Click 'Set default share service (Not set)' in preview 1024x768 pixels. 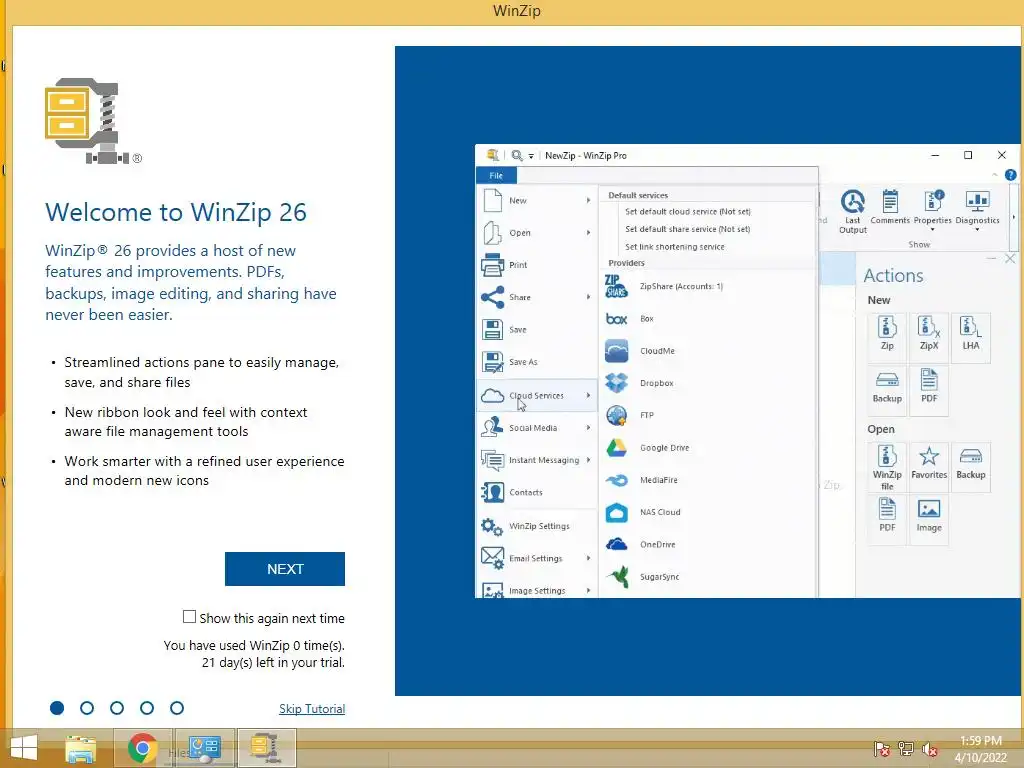(x=687, y=229)
